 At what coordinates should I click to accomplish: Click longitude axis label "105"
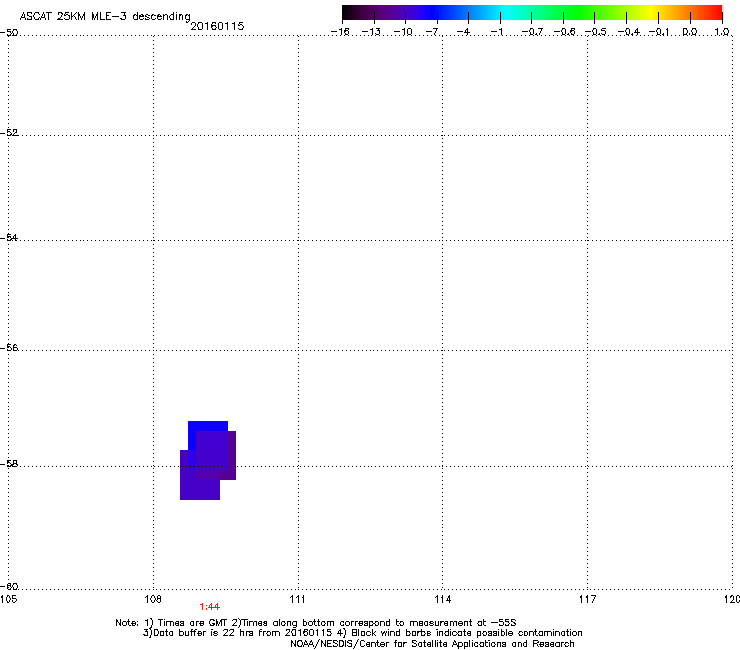(x=8, y=599)
